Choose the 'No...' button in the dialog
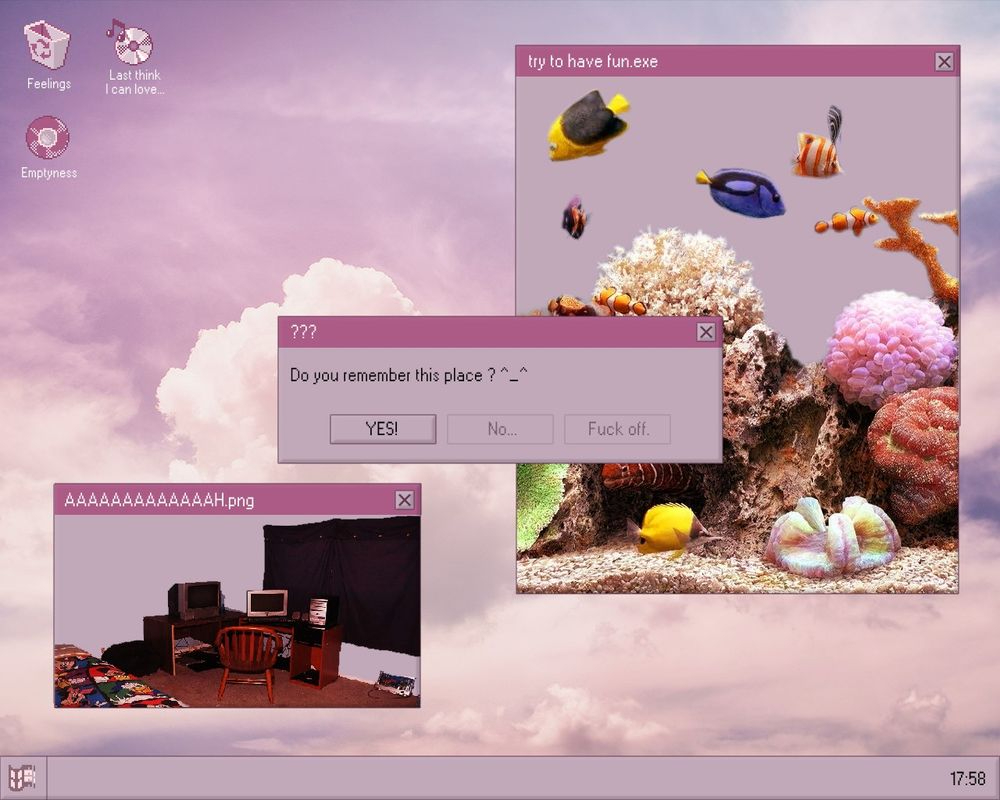 (500, 429)
